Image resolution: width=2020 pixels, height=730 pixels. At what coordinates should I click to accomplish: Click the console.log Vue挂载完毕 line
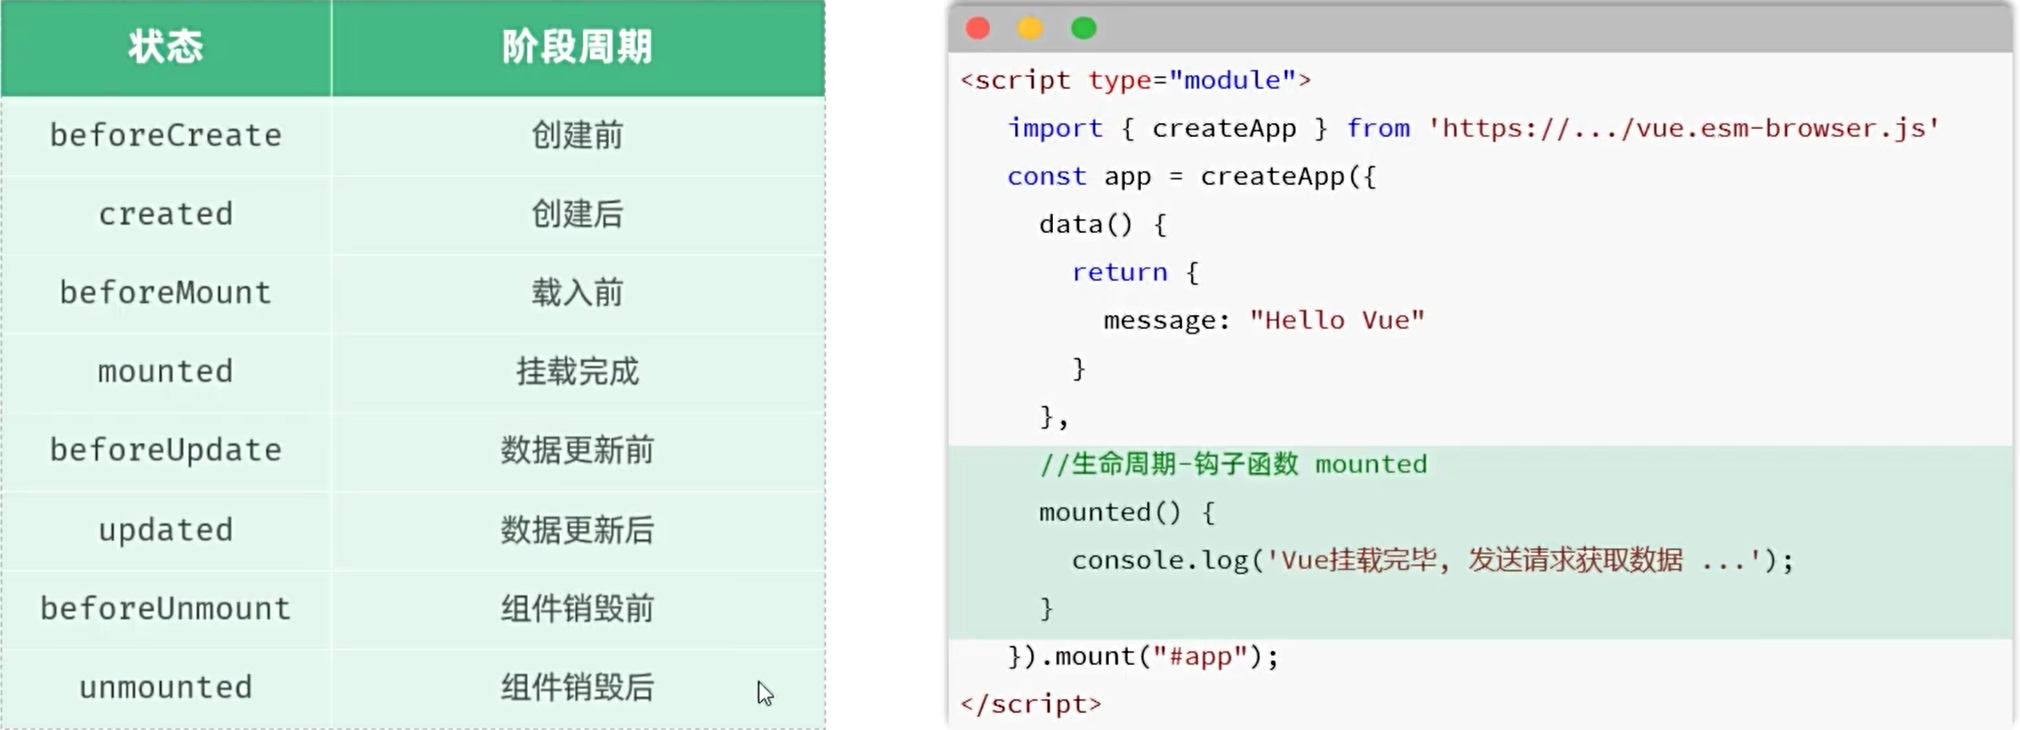tap(1432, 560)
